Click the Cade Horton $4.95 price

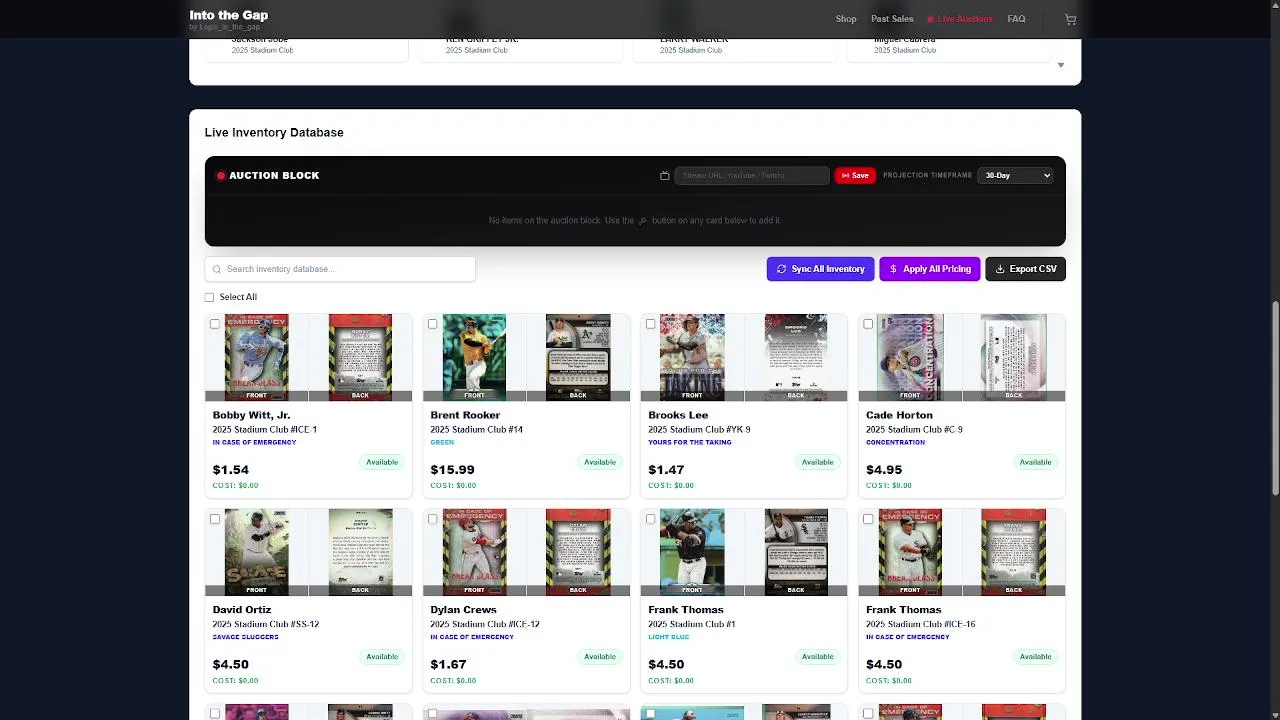point(884,470)
